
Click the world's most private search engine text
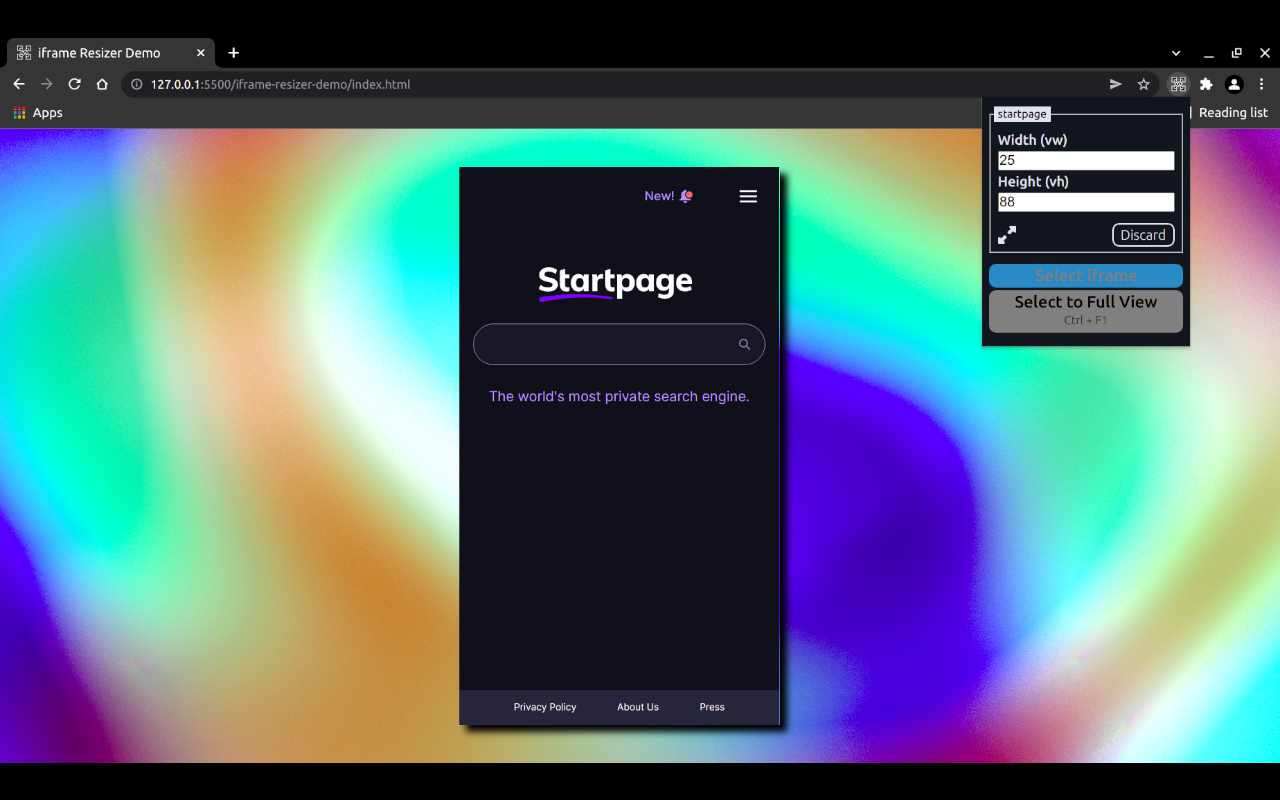[619, 397]
